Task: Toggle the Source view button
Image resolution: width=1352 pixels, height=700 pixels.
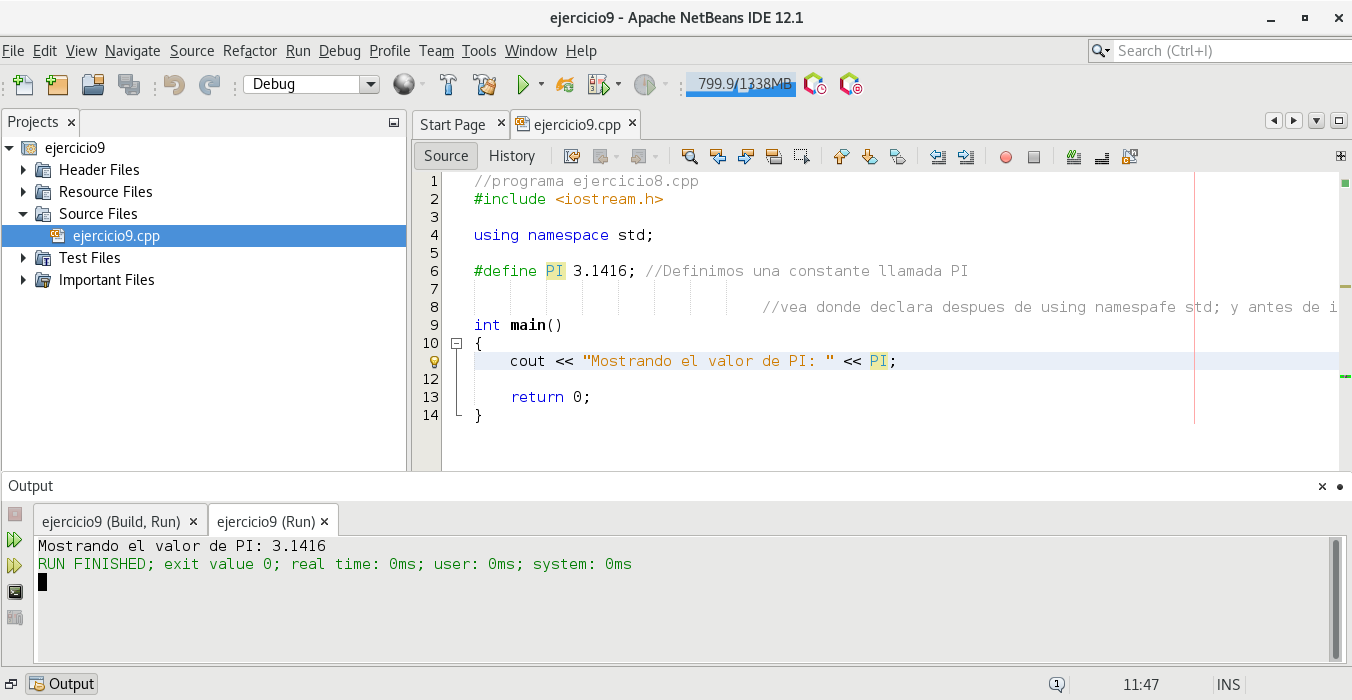Action: [x=446, y=156]
